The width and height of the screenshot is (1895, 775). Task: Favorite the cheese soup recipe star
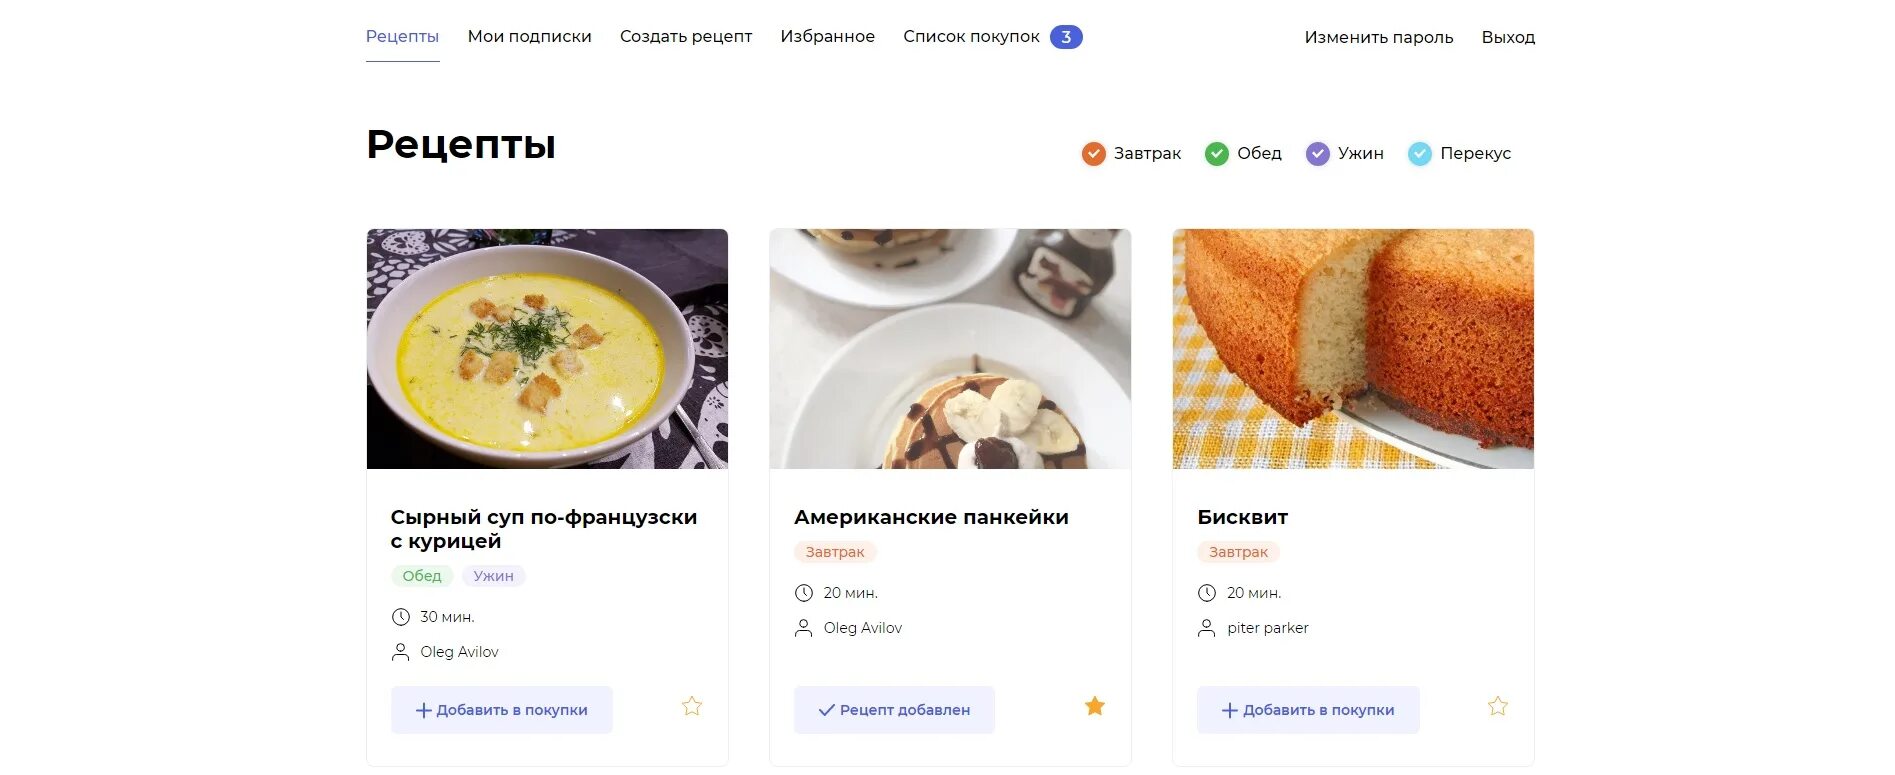click(x=692, y=706)
